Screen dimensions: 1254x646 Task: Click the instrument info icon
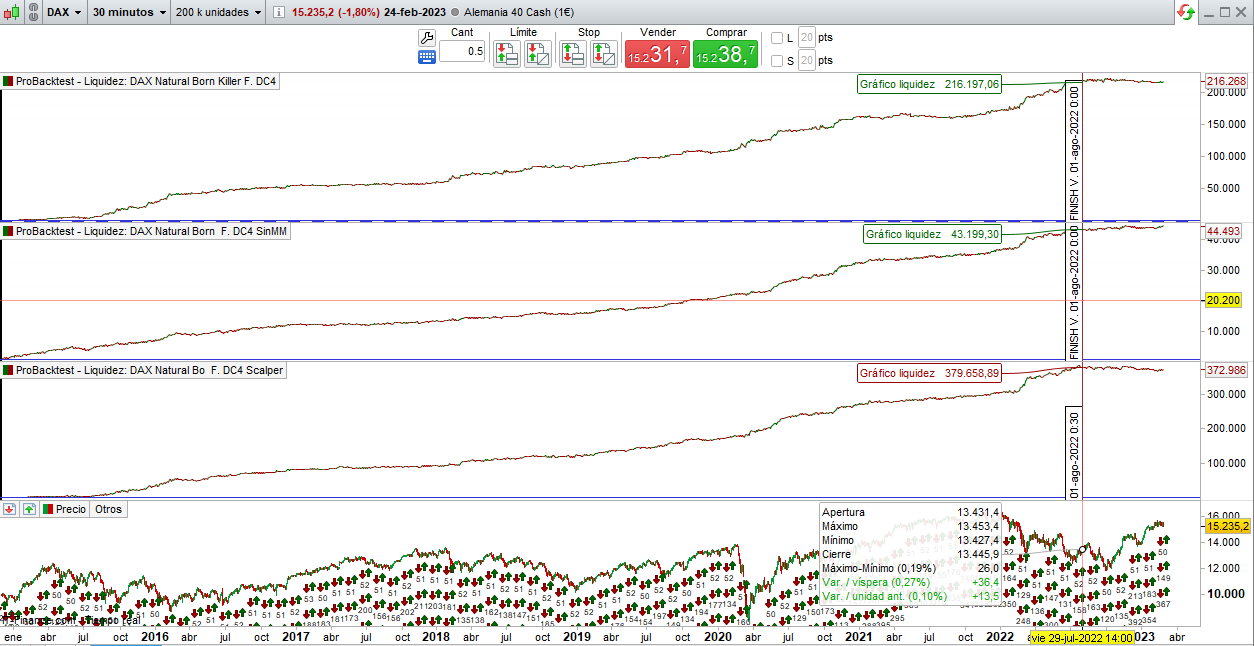(279, 12)
